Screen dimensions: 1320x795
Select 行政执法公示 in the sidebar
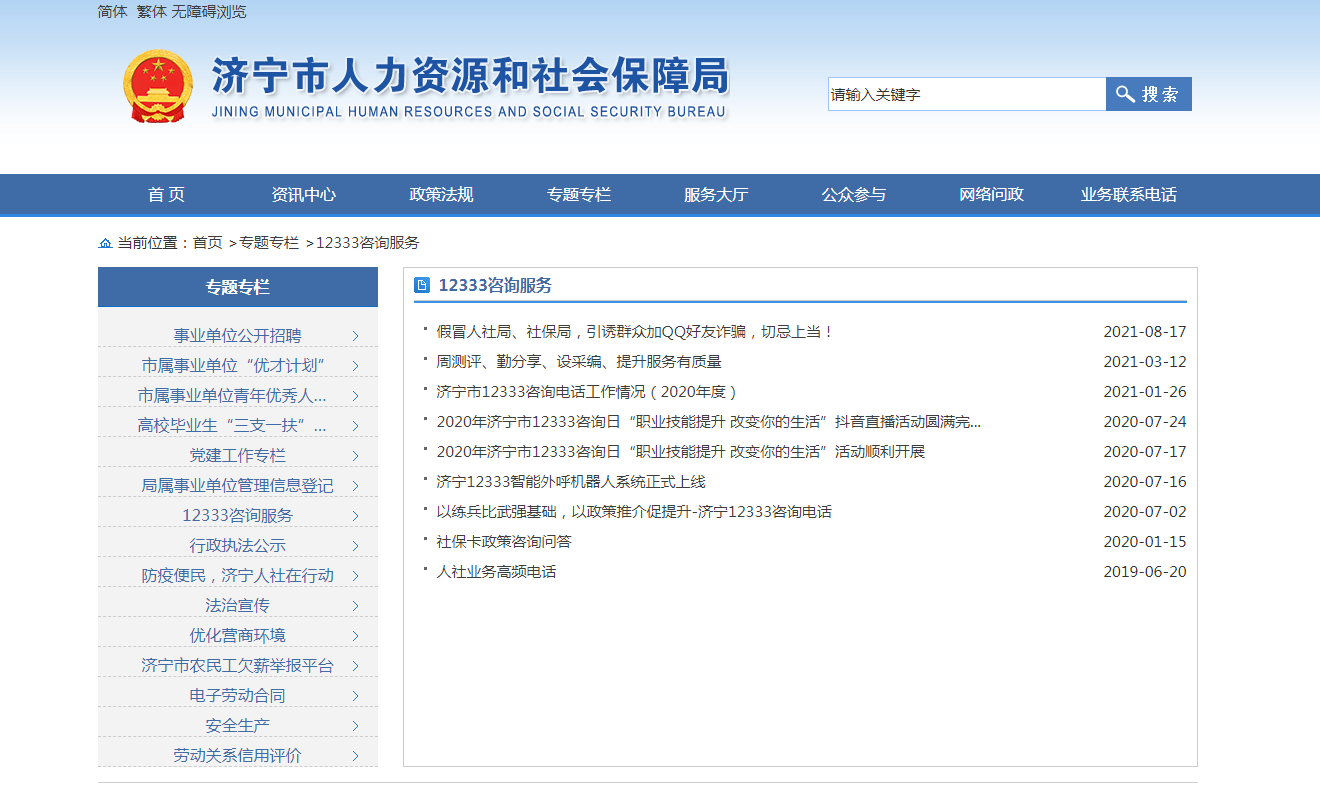tap(237, 546)
